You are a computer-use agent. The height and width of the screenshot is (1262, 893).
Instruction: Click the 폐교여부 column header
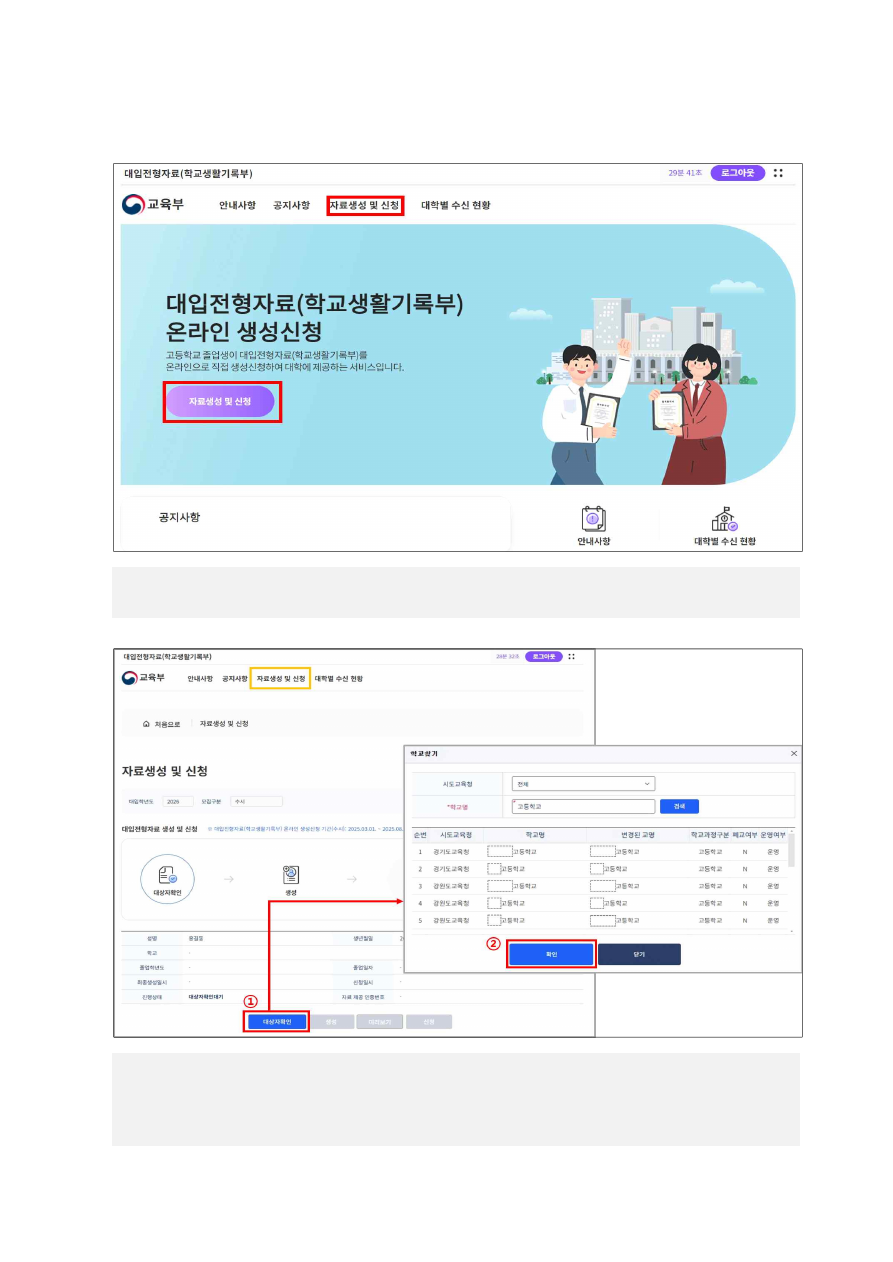point(745,834)
